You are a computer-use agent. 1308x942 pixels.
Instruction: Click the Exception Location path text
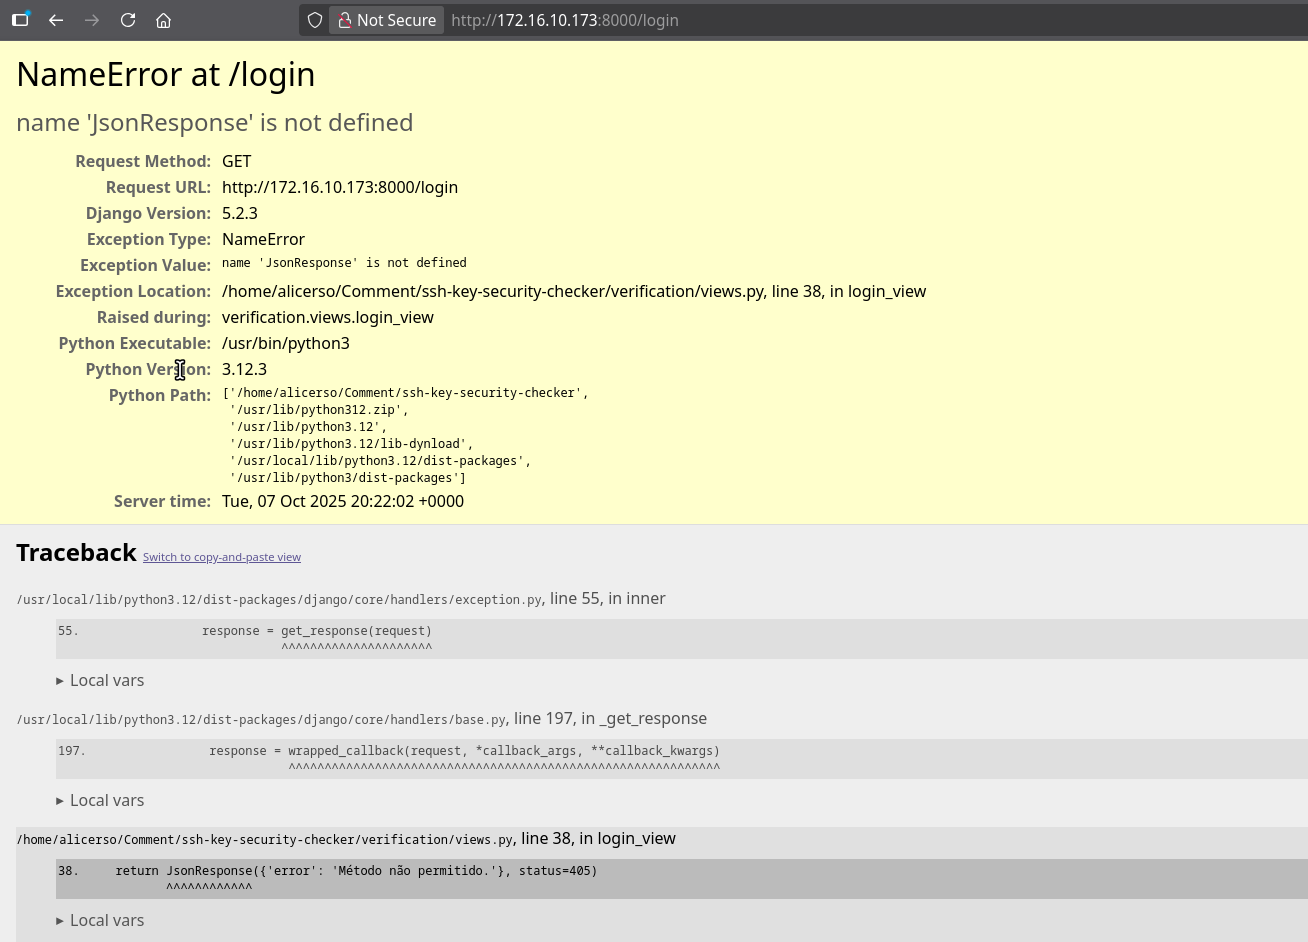(x=574, y=291)
